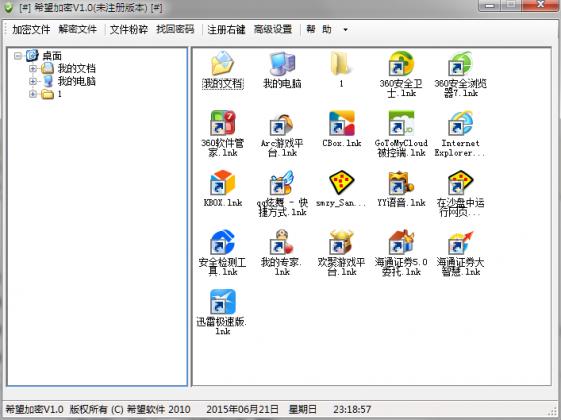The image size is (561, 420).
Task: Select 桌面 in the folder tree
Action: point(52,56)
